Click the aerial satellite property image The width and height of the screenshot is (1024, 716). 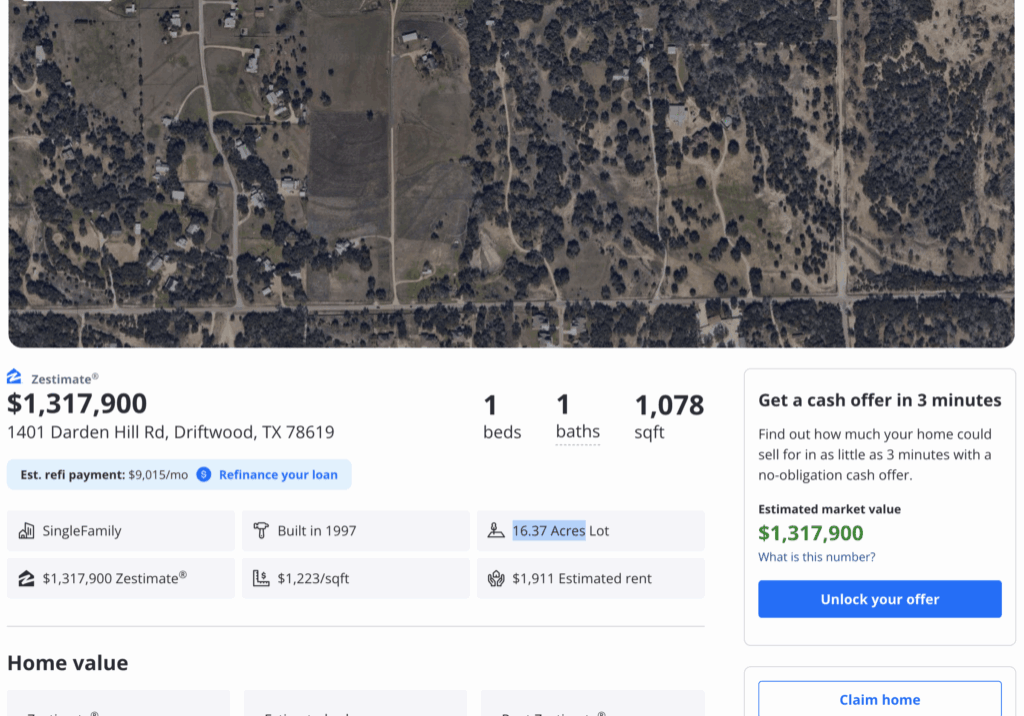(511, 174)
